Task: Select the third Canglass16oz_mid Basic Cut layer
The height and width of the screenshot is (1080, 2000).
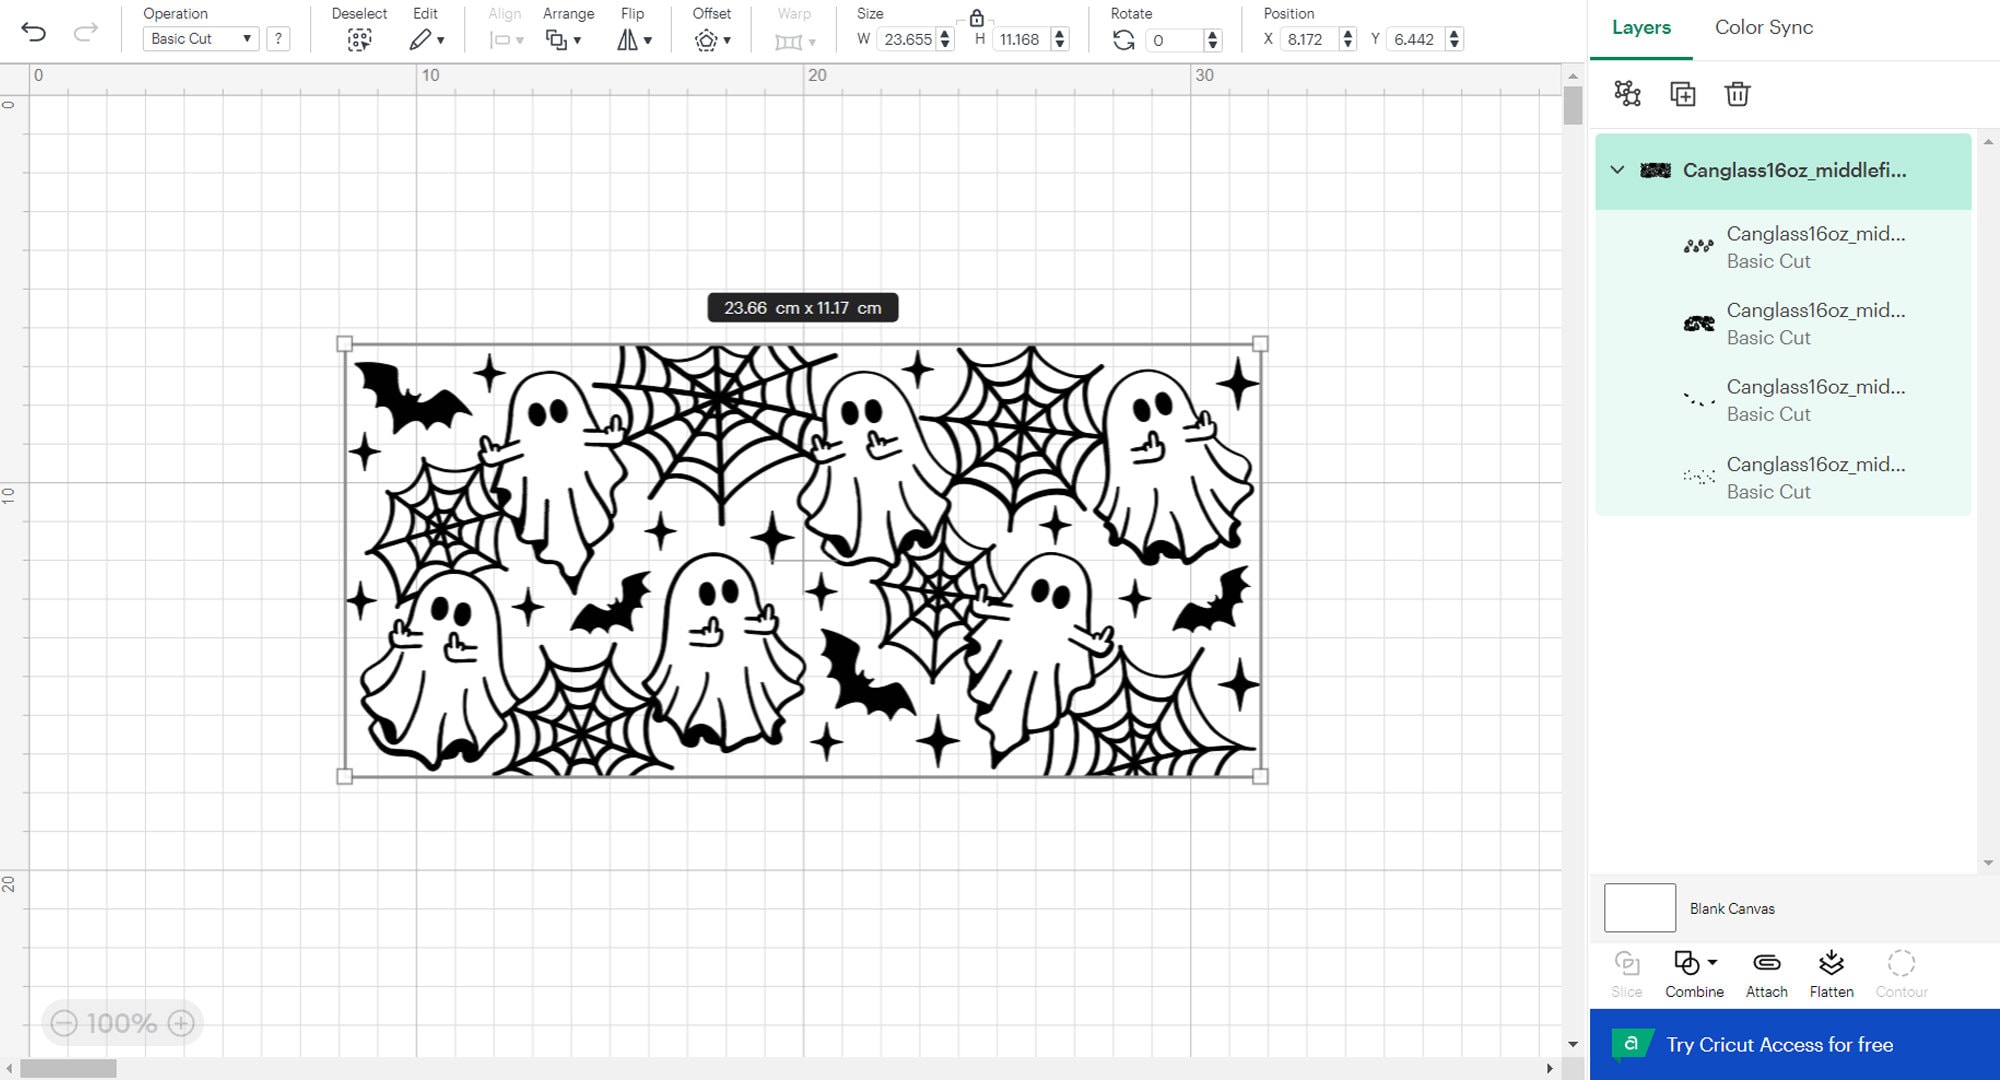Action: pyautogui.click(x=1783, y=400)
